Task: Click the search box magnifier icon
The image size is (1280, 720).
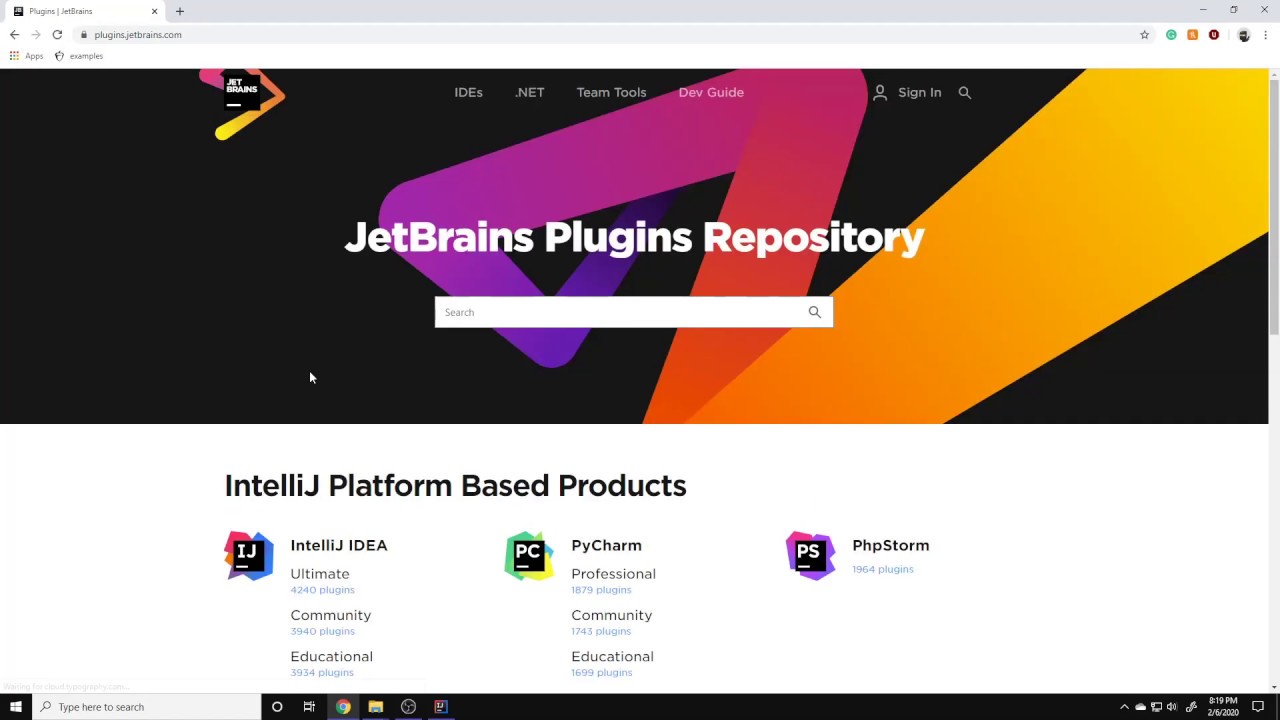Action: click(x=815, y=312)
